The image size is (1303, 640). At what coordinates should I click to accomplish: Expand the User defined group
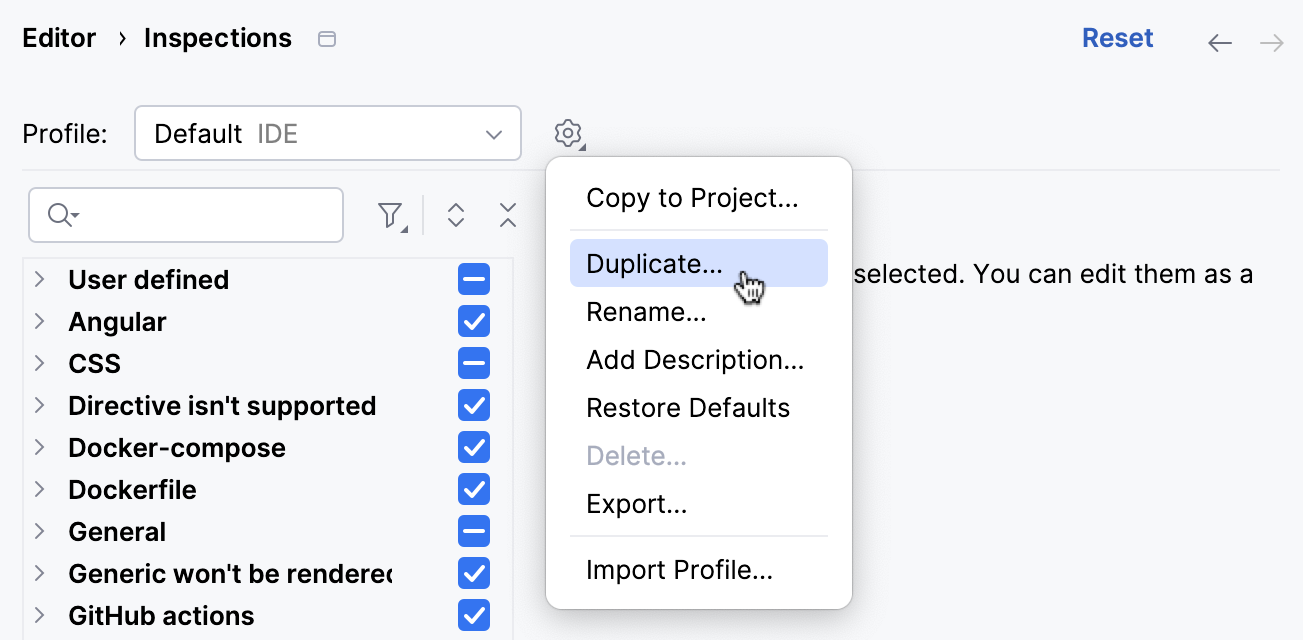tap(40, 279)
